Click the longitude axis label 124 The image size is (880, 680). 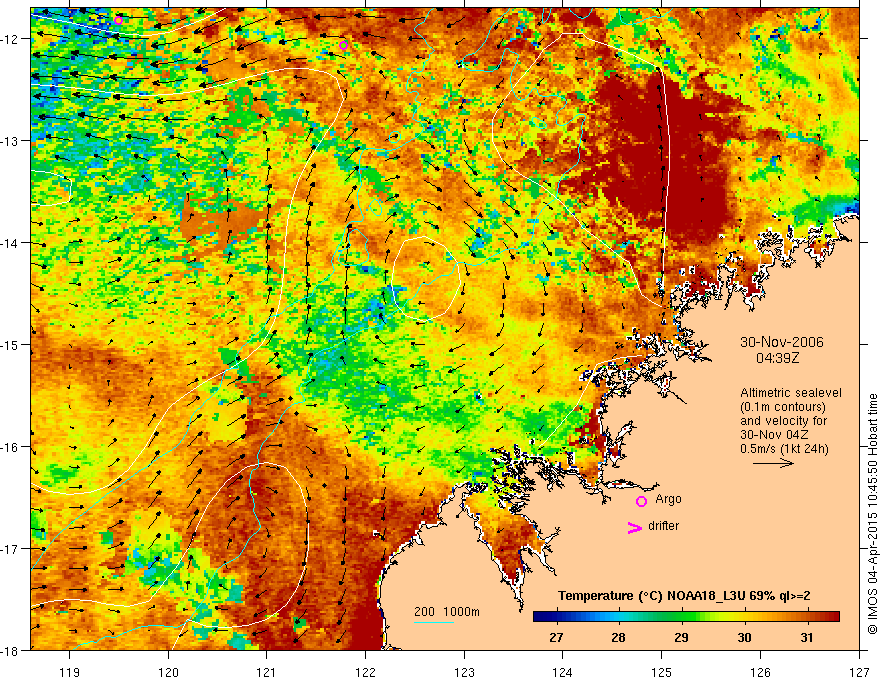coord(563,672)
